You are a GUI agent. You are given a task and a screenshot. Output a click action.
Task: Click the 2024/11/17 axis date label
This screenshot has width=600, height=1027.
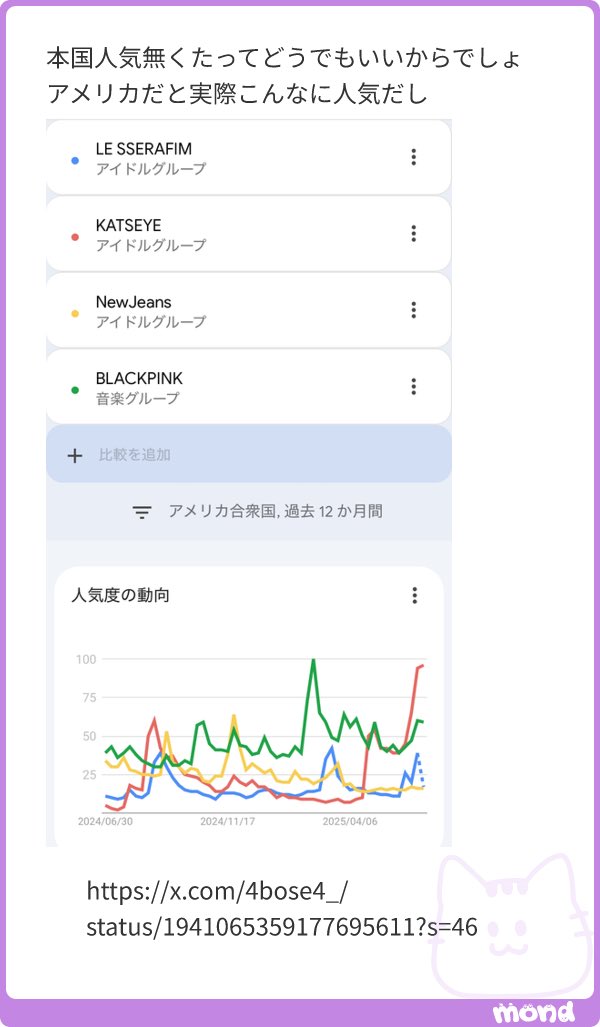point(227,821)
